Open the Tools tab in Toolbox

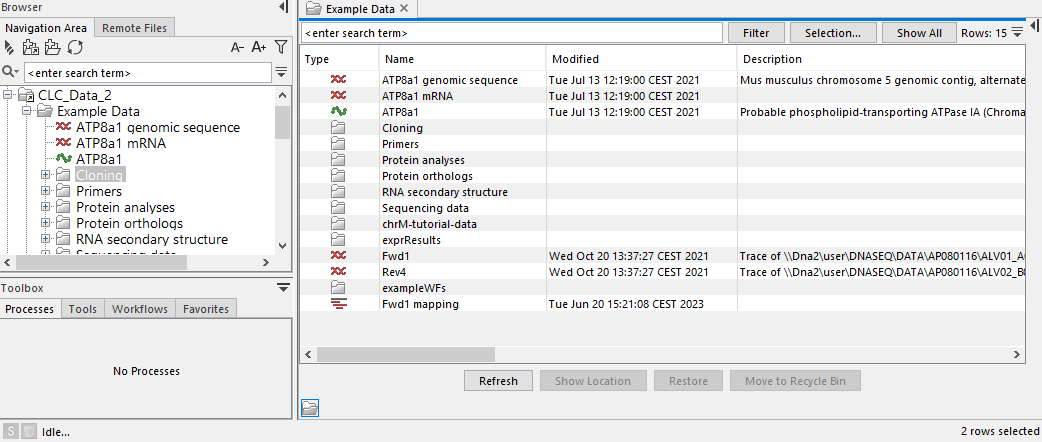(x=82, y=309)
